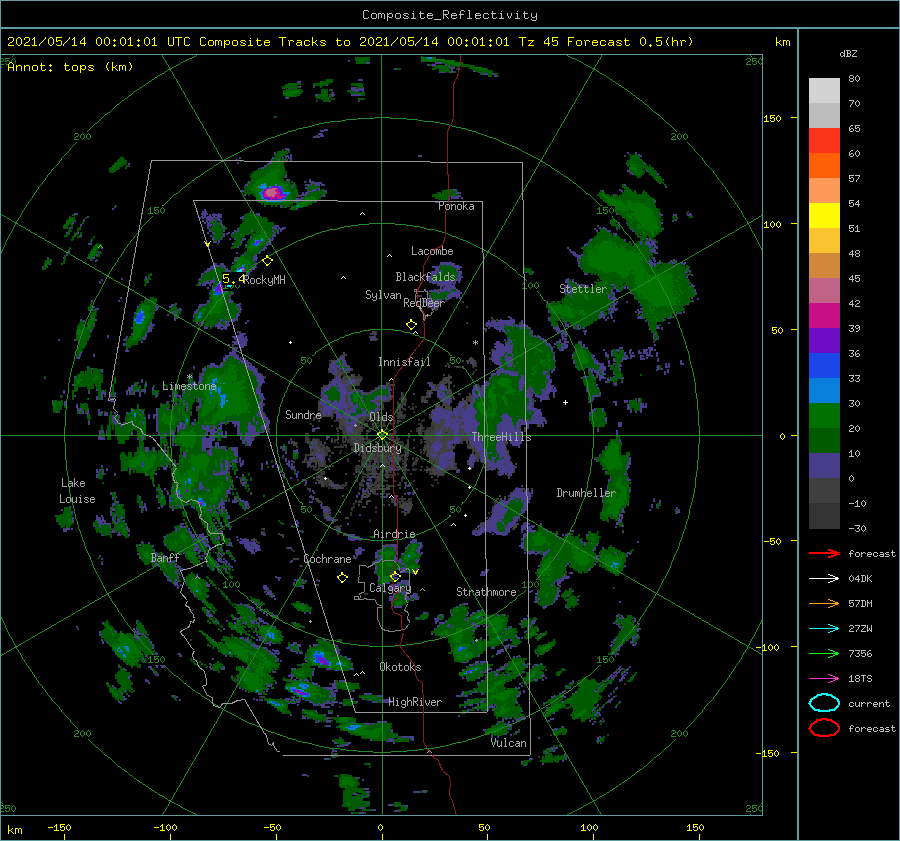Select the light blue 30-33 dBZ swatch
The height and width of the screenshot is (841, 900).
coord(824,390)
